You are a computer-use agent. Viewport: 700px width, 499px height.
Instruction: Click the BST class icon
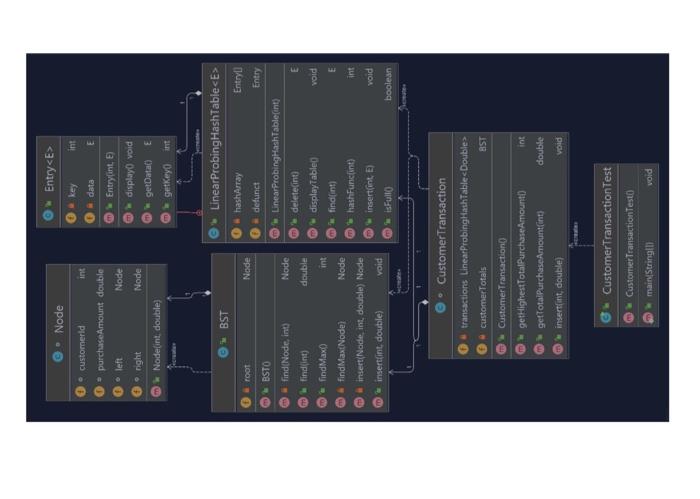(223, 353)
